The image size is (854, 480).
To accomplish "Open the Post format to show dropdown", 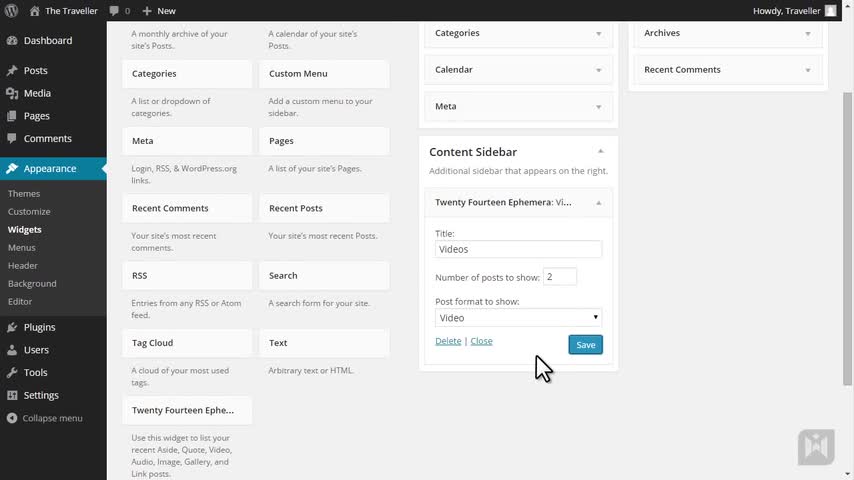I will 518,318.
